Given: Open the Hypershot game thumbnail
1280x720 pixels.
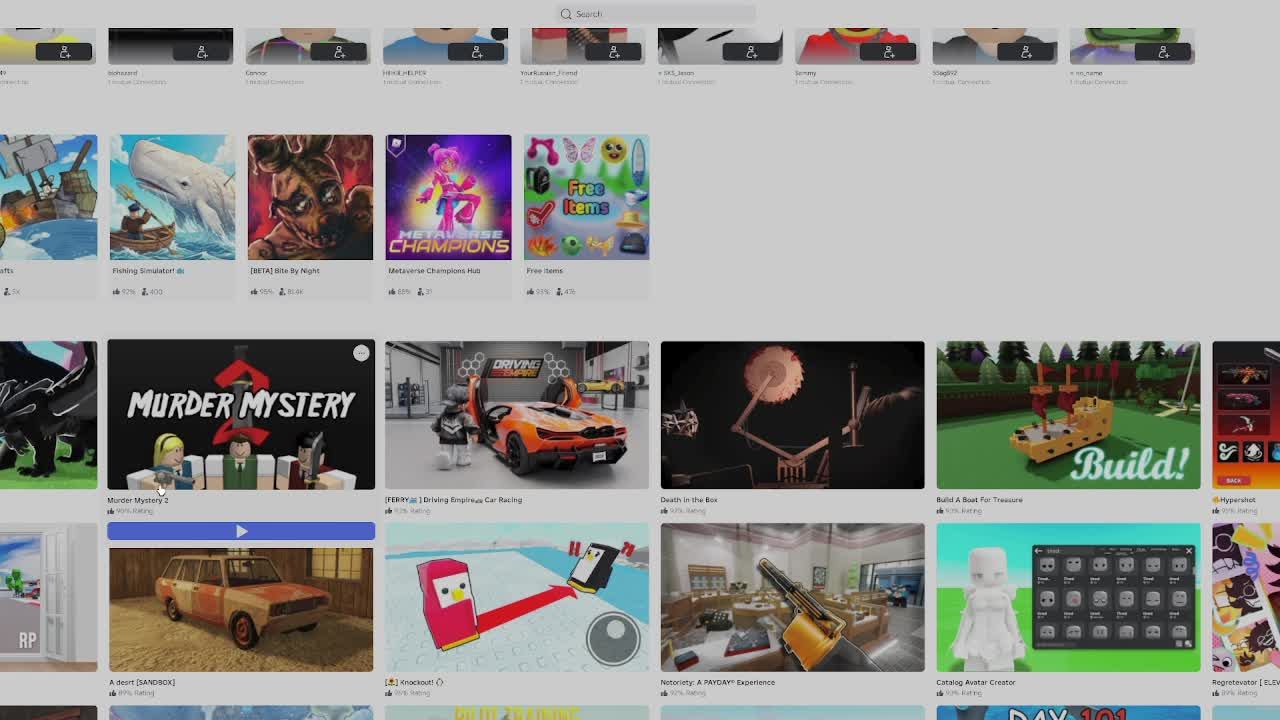Looking at the screenshot, I should [1246, 415].
